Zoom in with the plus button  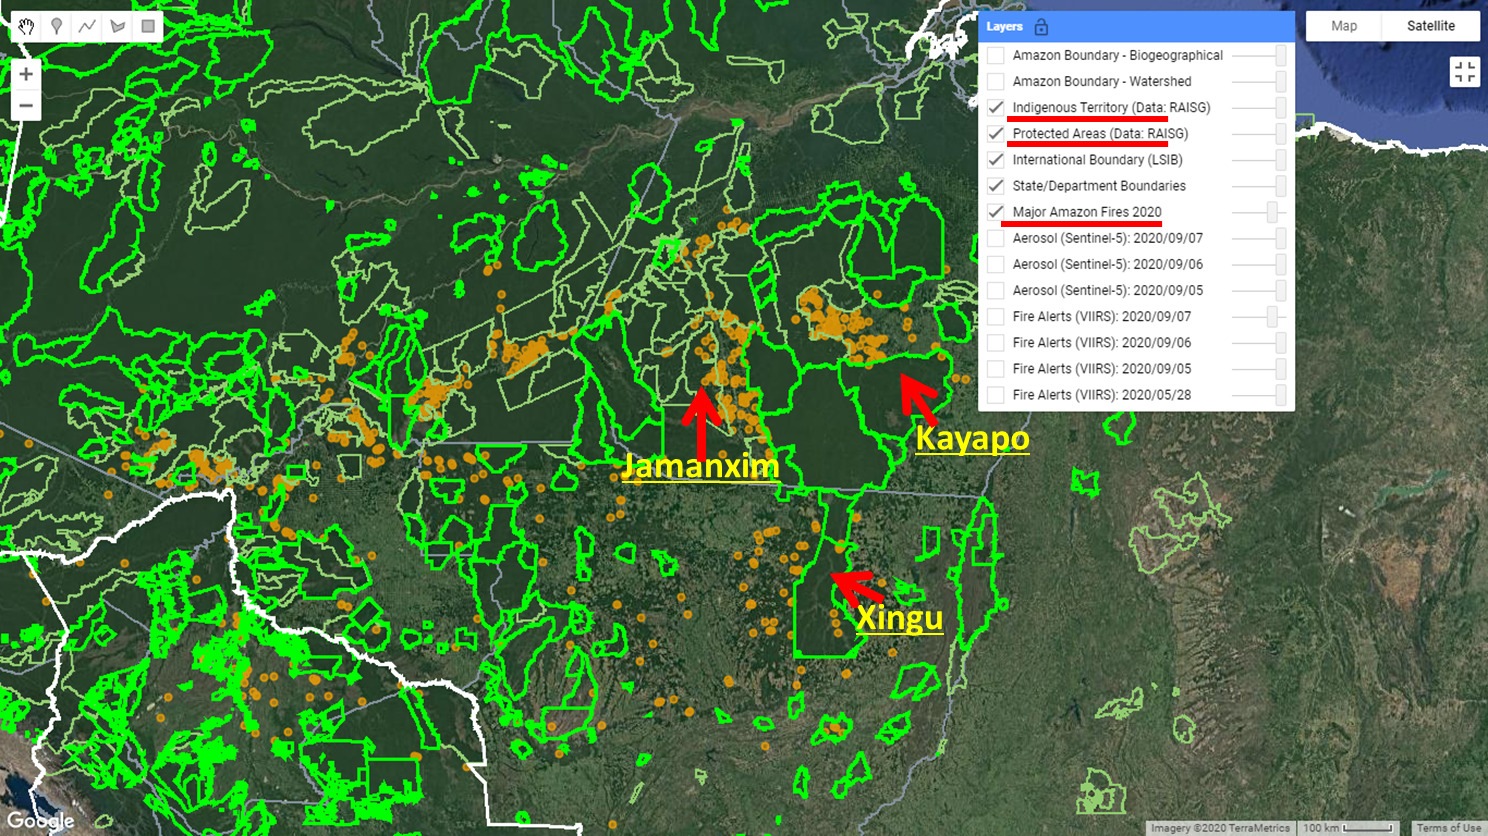tap(26, 74)
